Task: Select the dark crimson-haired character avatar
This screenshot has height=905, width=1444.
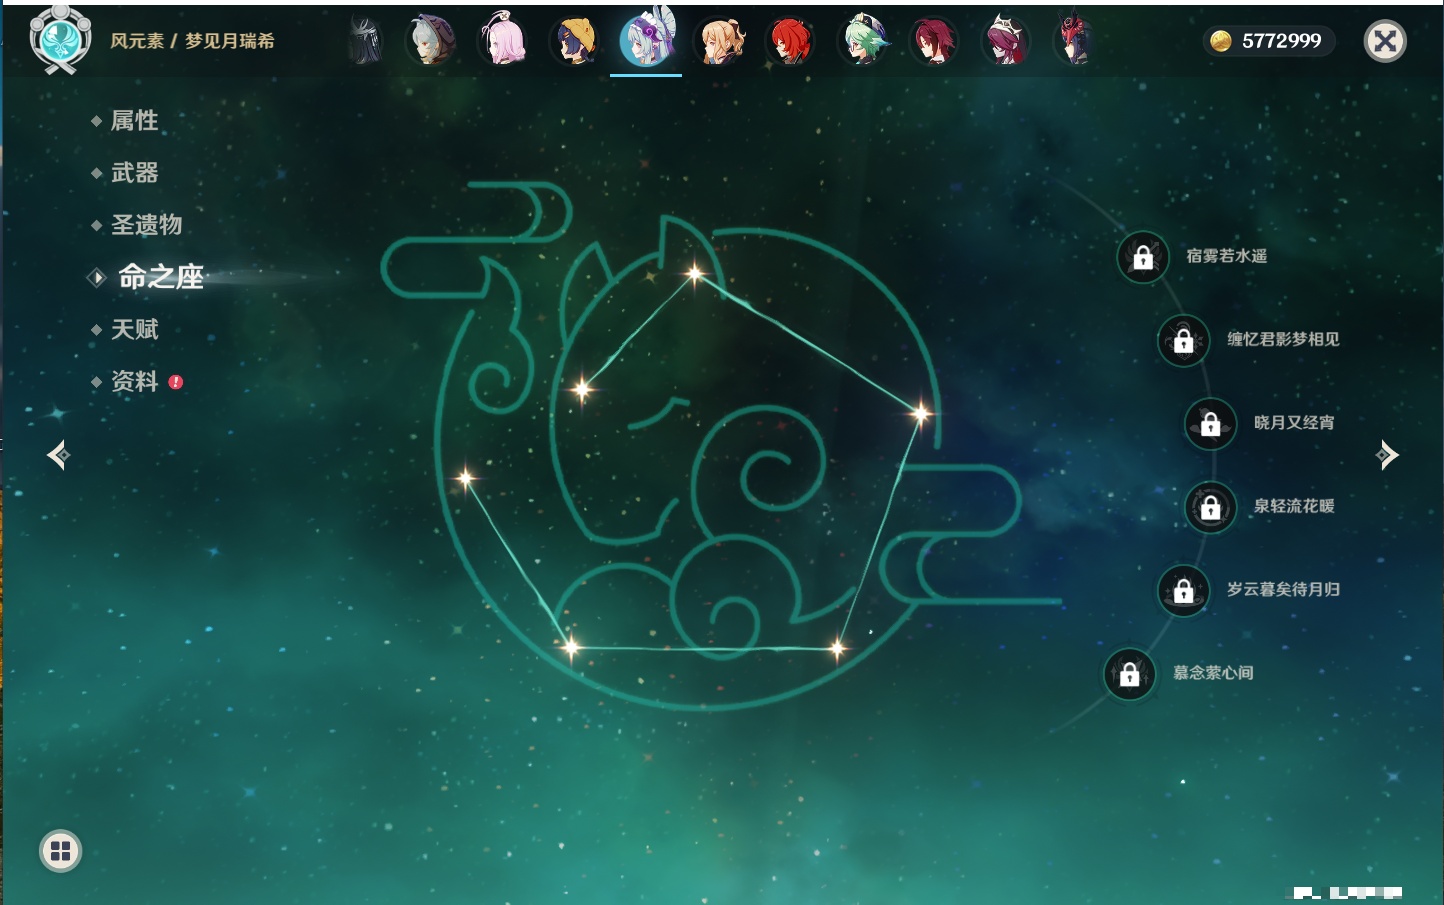Action: (934, 42)
